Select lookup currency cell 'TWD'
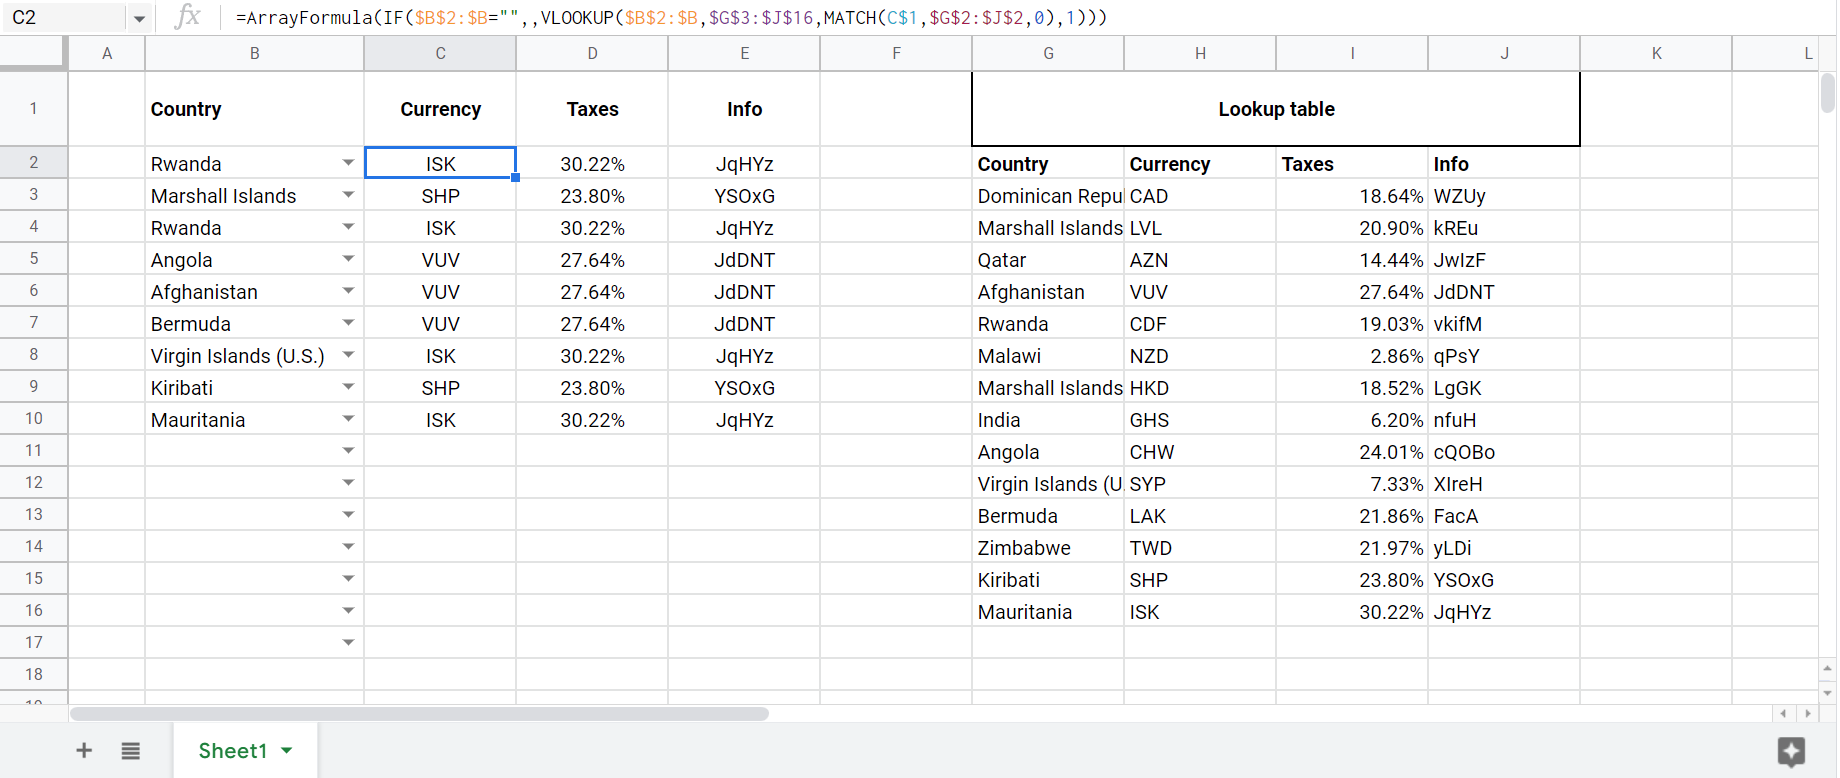The height and width of the screenshot is (778, 1840). coord(1200,547)
